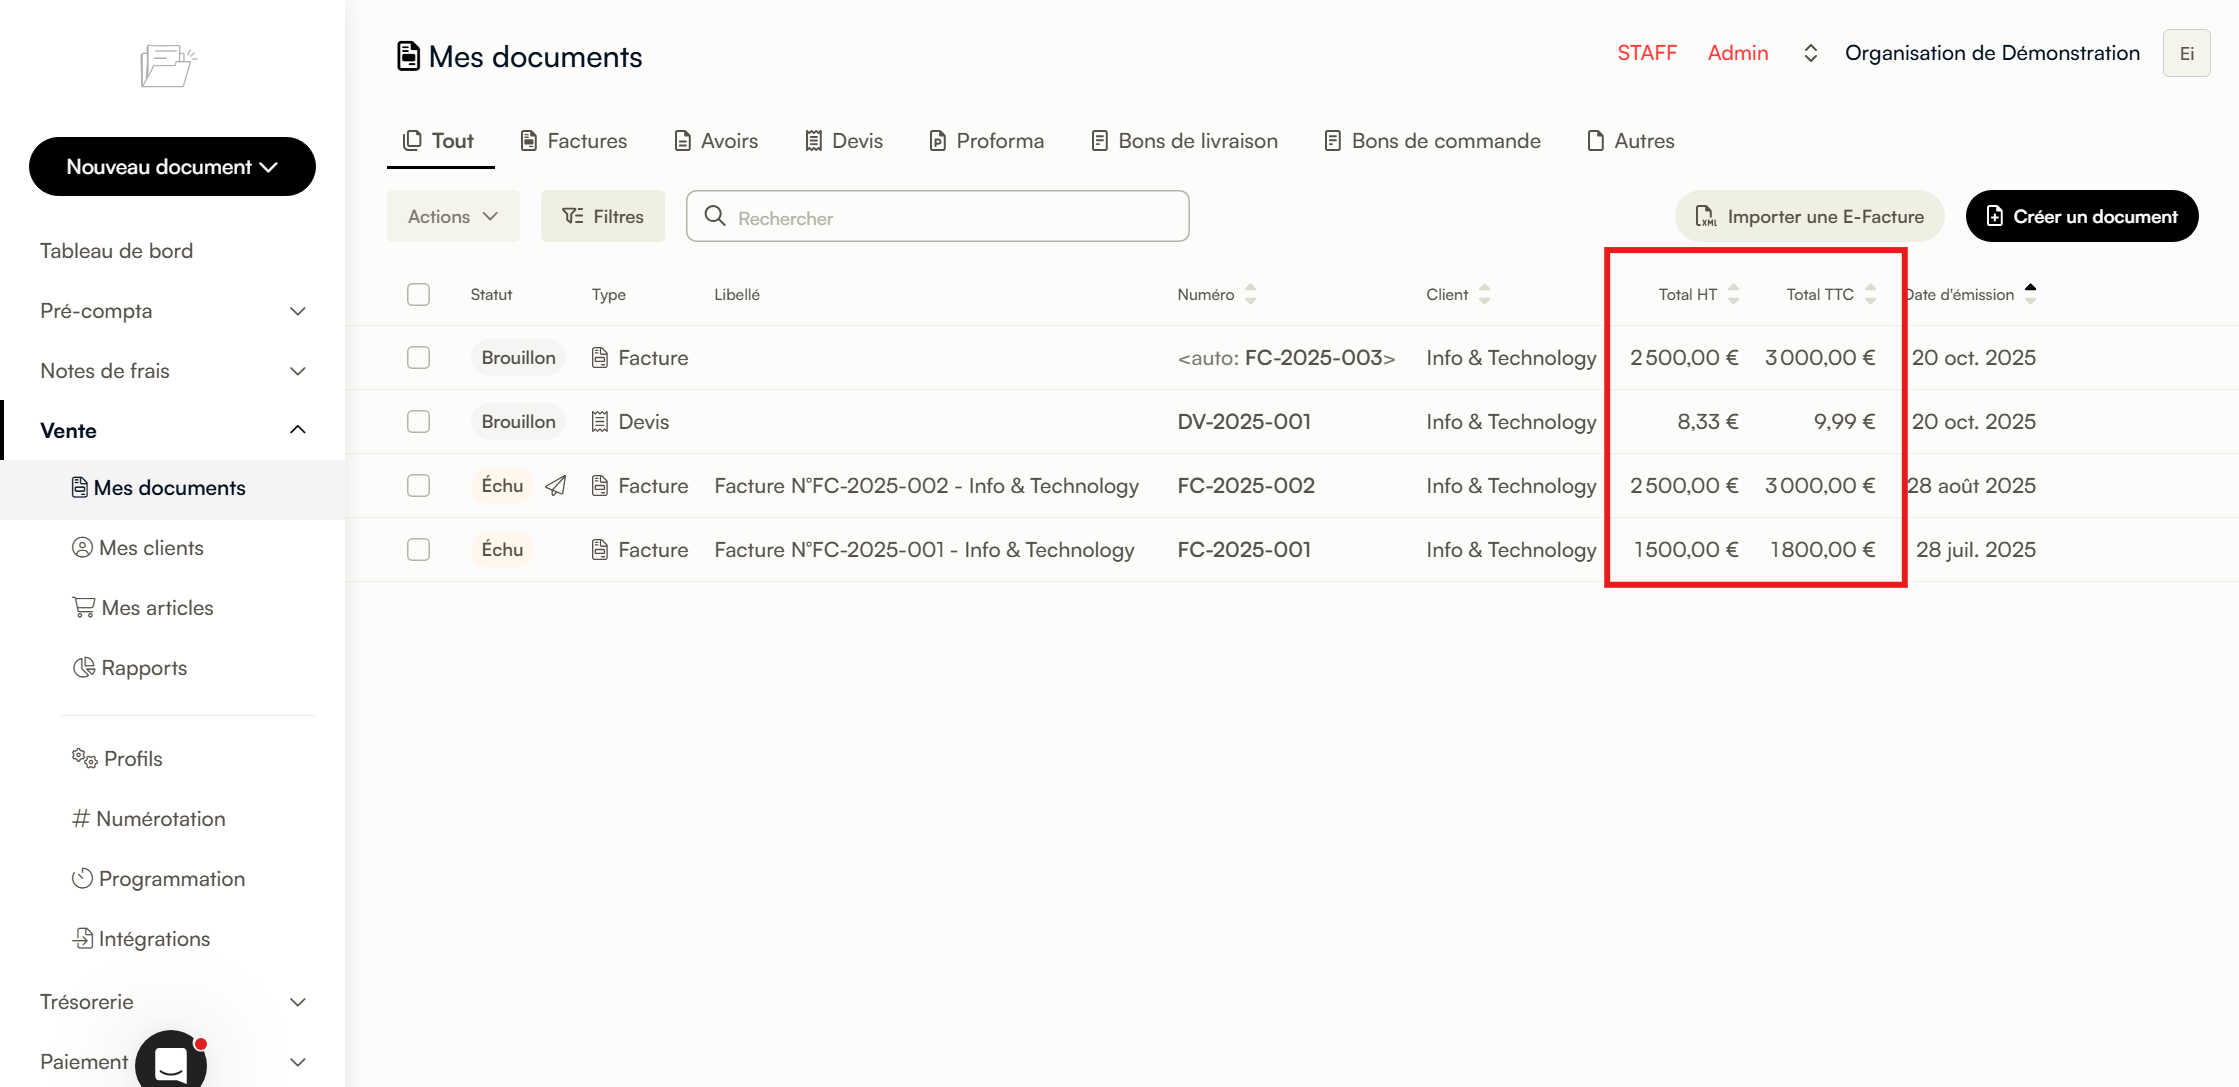Click the STAFF label in header
The image size is (2239, 1087).
tap(1647, 53)
